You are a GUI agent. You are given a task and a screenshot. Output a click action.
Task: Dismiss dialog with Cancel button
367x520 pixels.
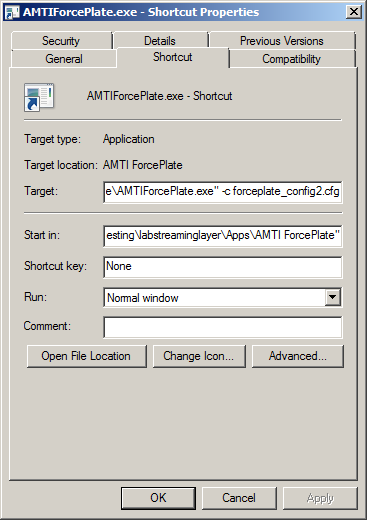[x=239, y=498]
